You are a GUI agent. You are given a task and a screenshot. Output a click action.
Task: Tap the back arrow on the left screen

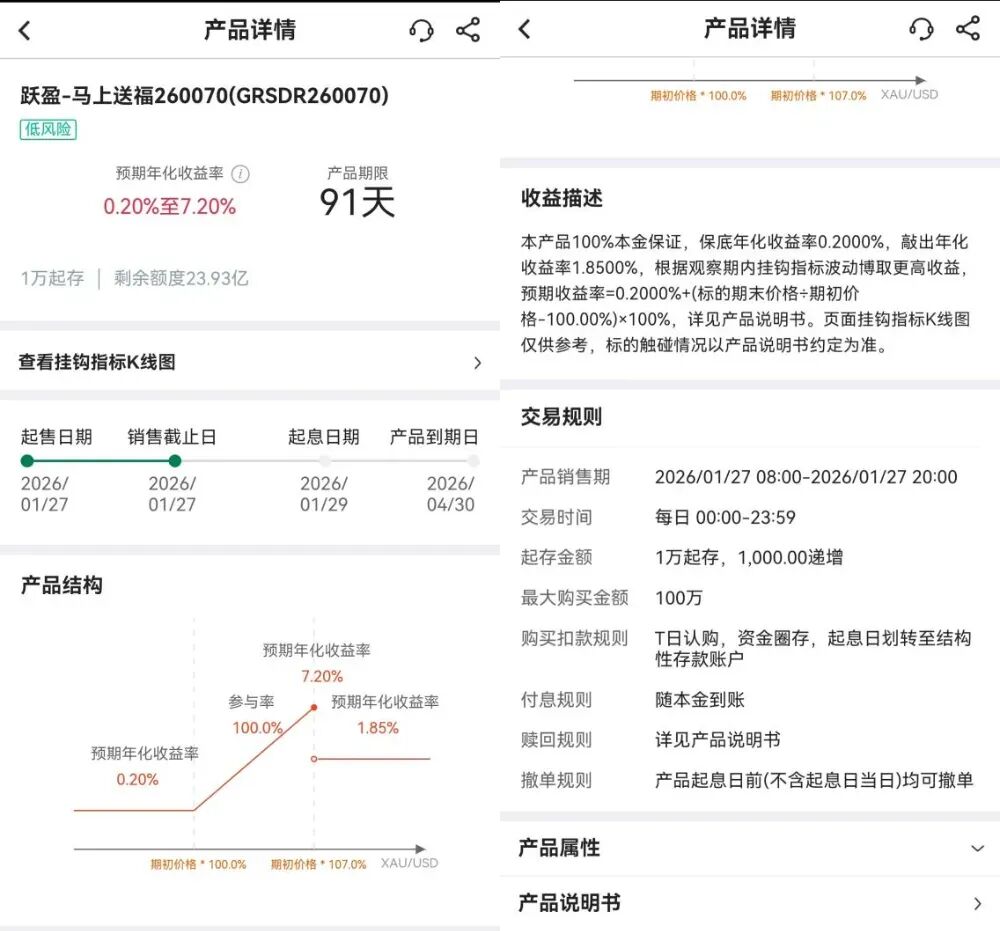click(x=25, y=30)
